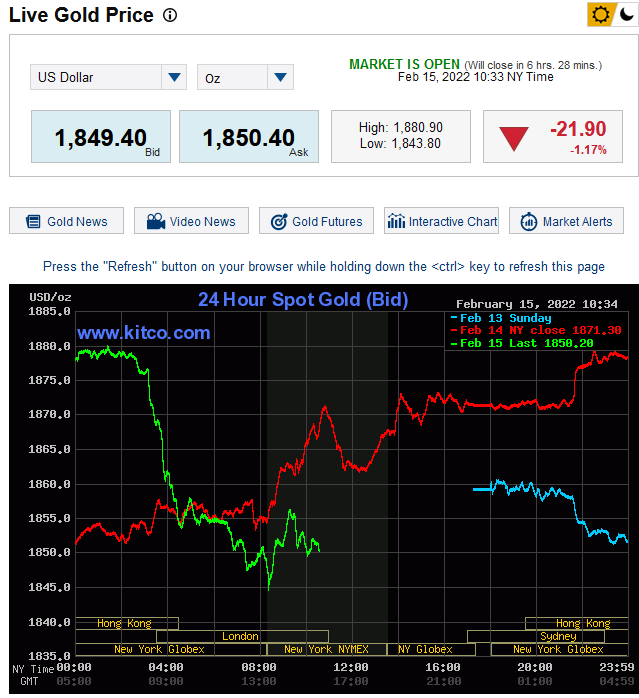Switch to dark mode moon icon

click(627, 14)
